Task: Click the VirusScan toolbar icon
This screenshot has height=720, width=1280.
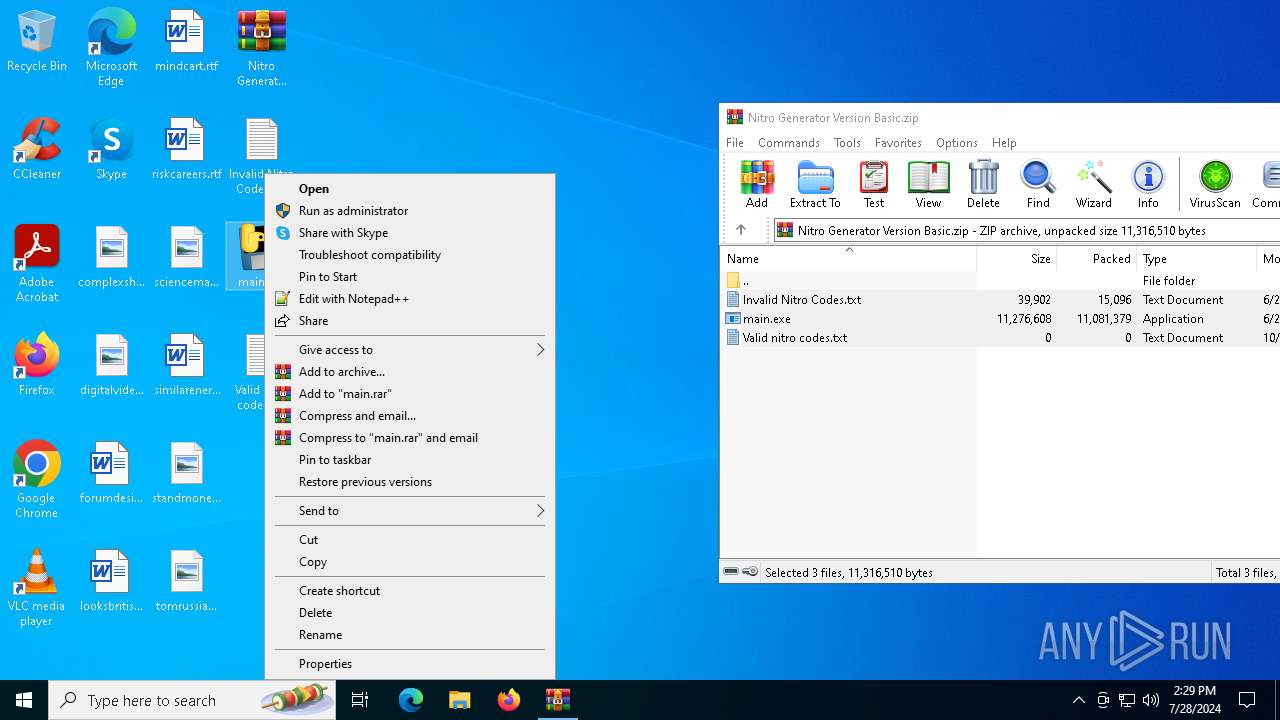Action: coord(1215,184)
